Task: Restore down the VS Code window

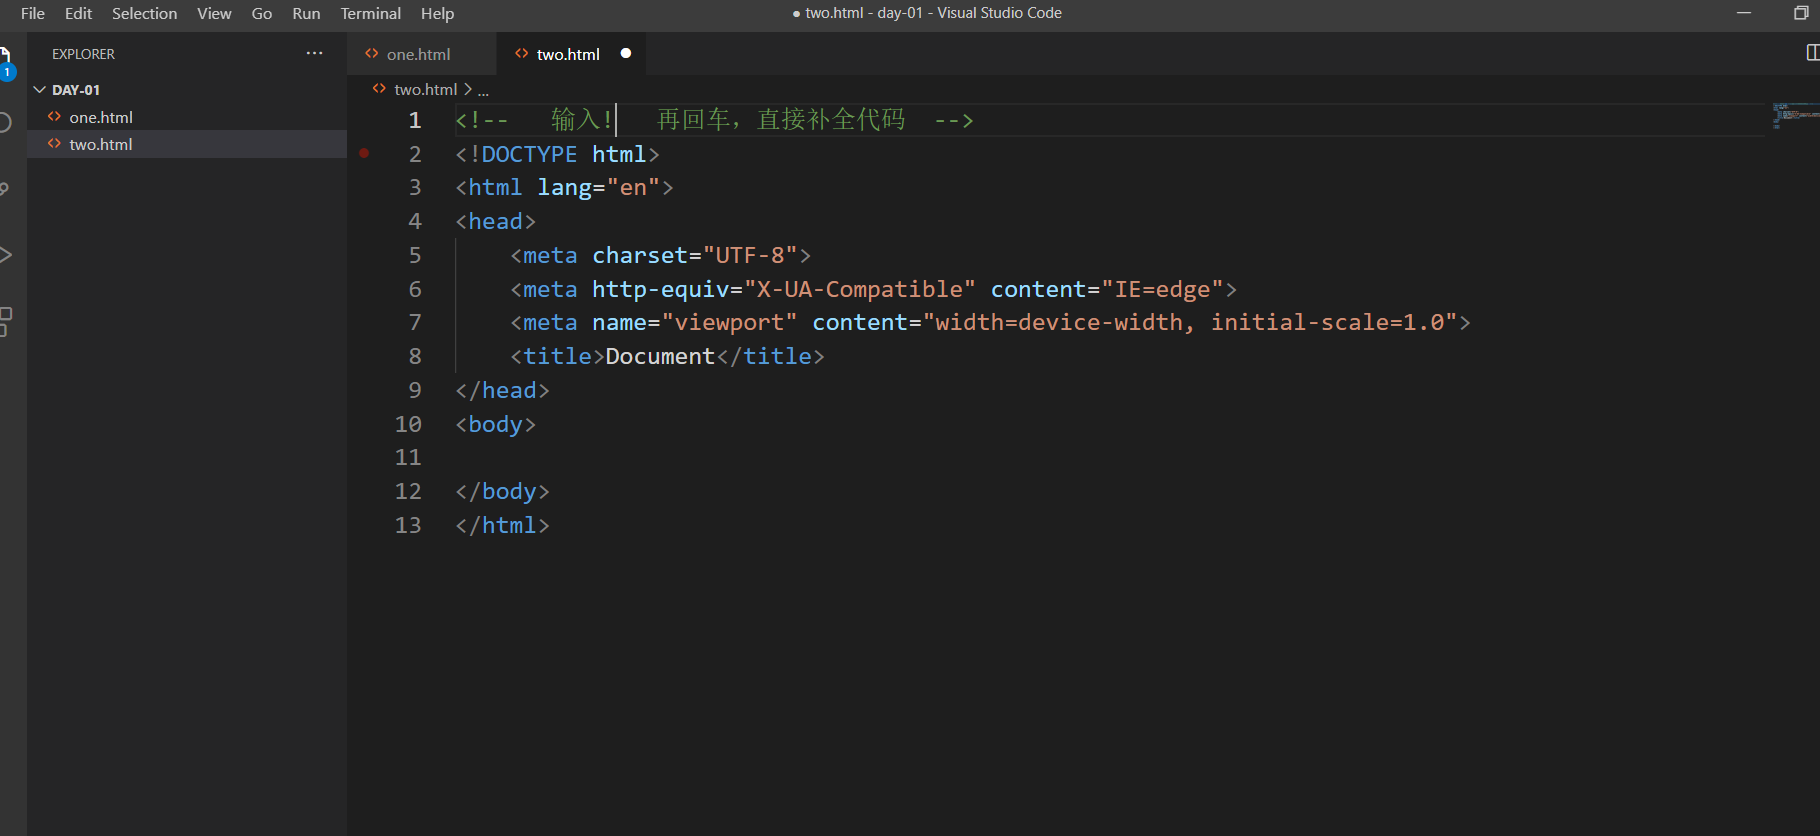Action: point(1801,13)
